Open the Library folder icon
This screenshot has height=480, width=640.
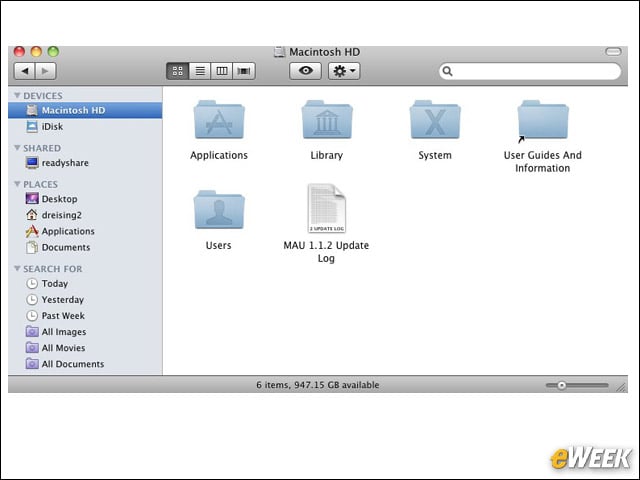327,120
